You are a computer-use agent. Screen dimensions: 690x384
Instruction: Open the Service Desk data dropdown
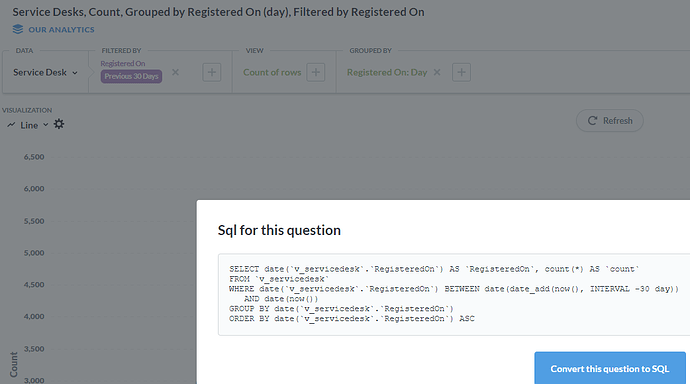click(45, 72)
